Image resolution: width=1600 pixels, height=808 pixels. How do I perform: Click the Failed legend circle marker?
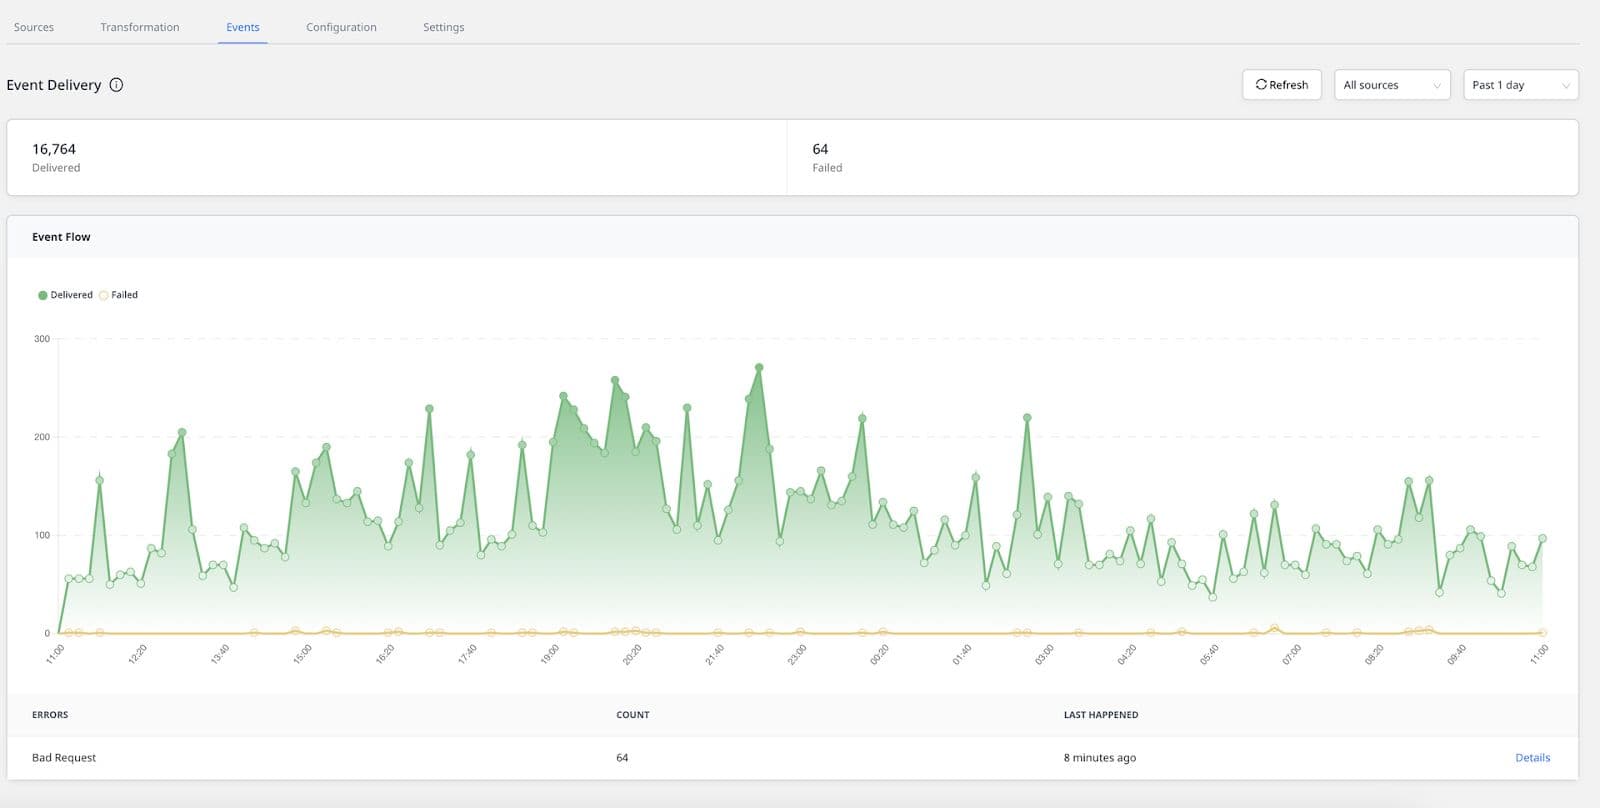click(103, 295)
